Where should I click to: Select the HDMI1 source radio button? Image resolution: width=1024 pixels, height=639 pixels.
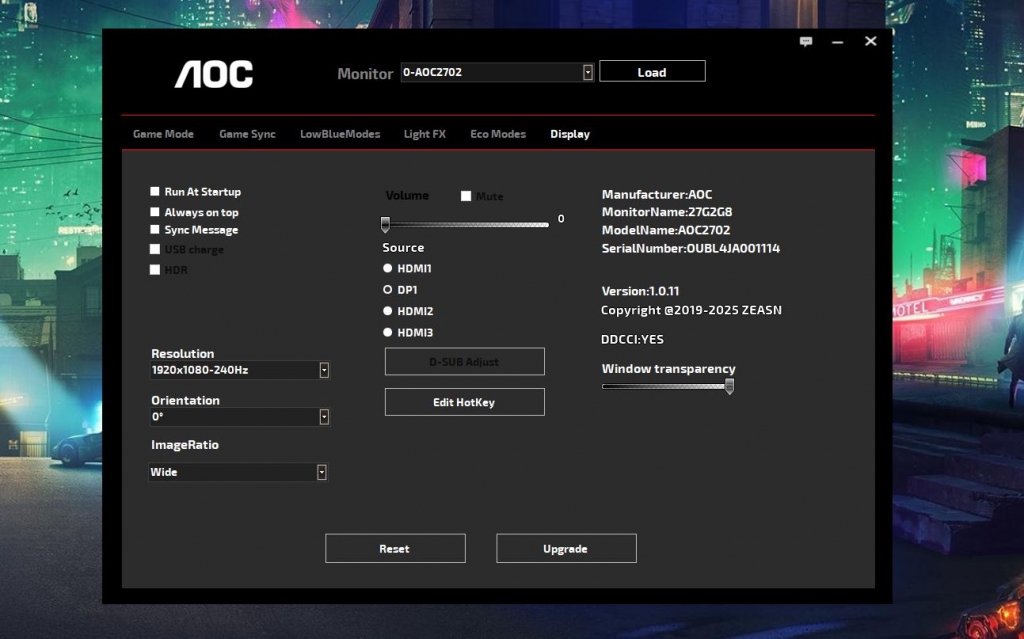[x=388, y=269]
